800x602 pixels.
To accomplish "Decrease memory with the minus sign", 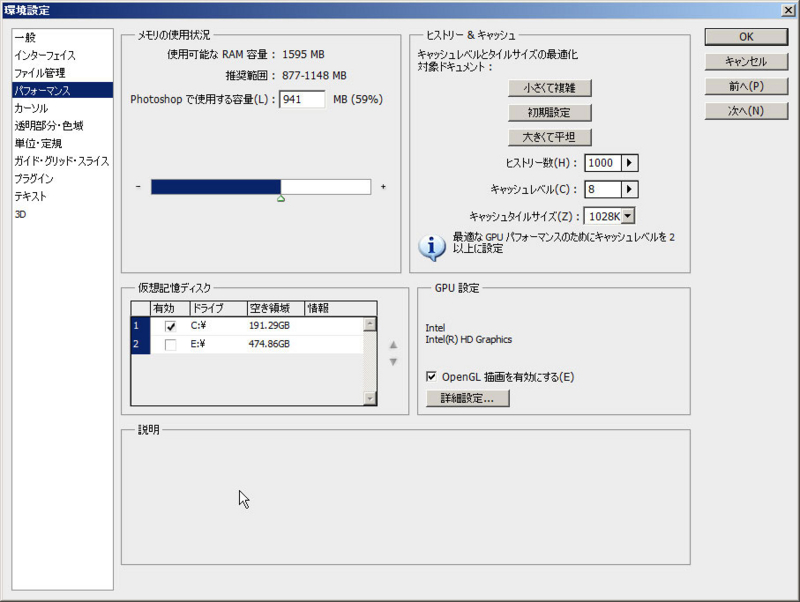I will coord(138,187).
